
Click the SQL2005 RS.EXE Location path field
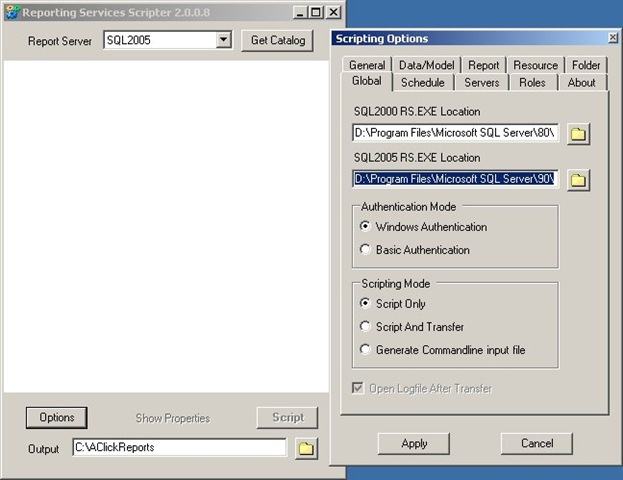point(455,179)
